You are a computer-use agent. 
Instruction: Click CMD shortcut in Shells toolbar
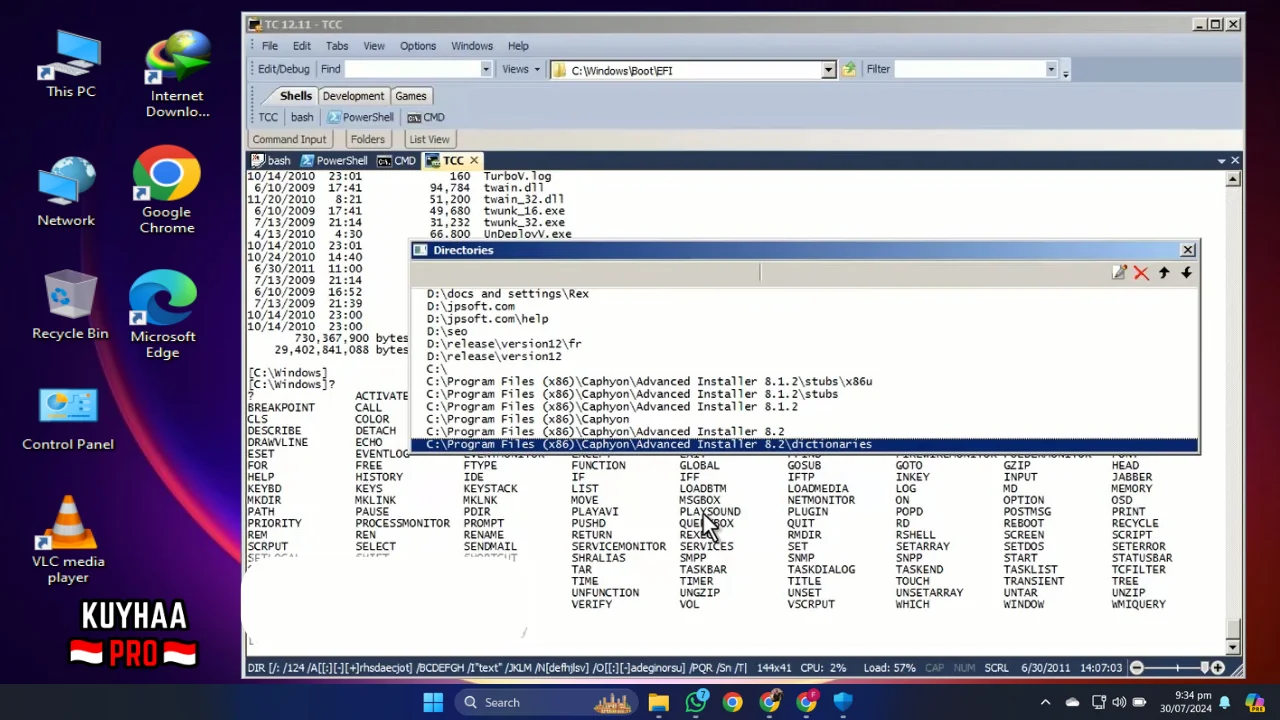pyautogui.click(x=426, y=117)
